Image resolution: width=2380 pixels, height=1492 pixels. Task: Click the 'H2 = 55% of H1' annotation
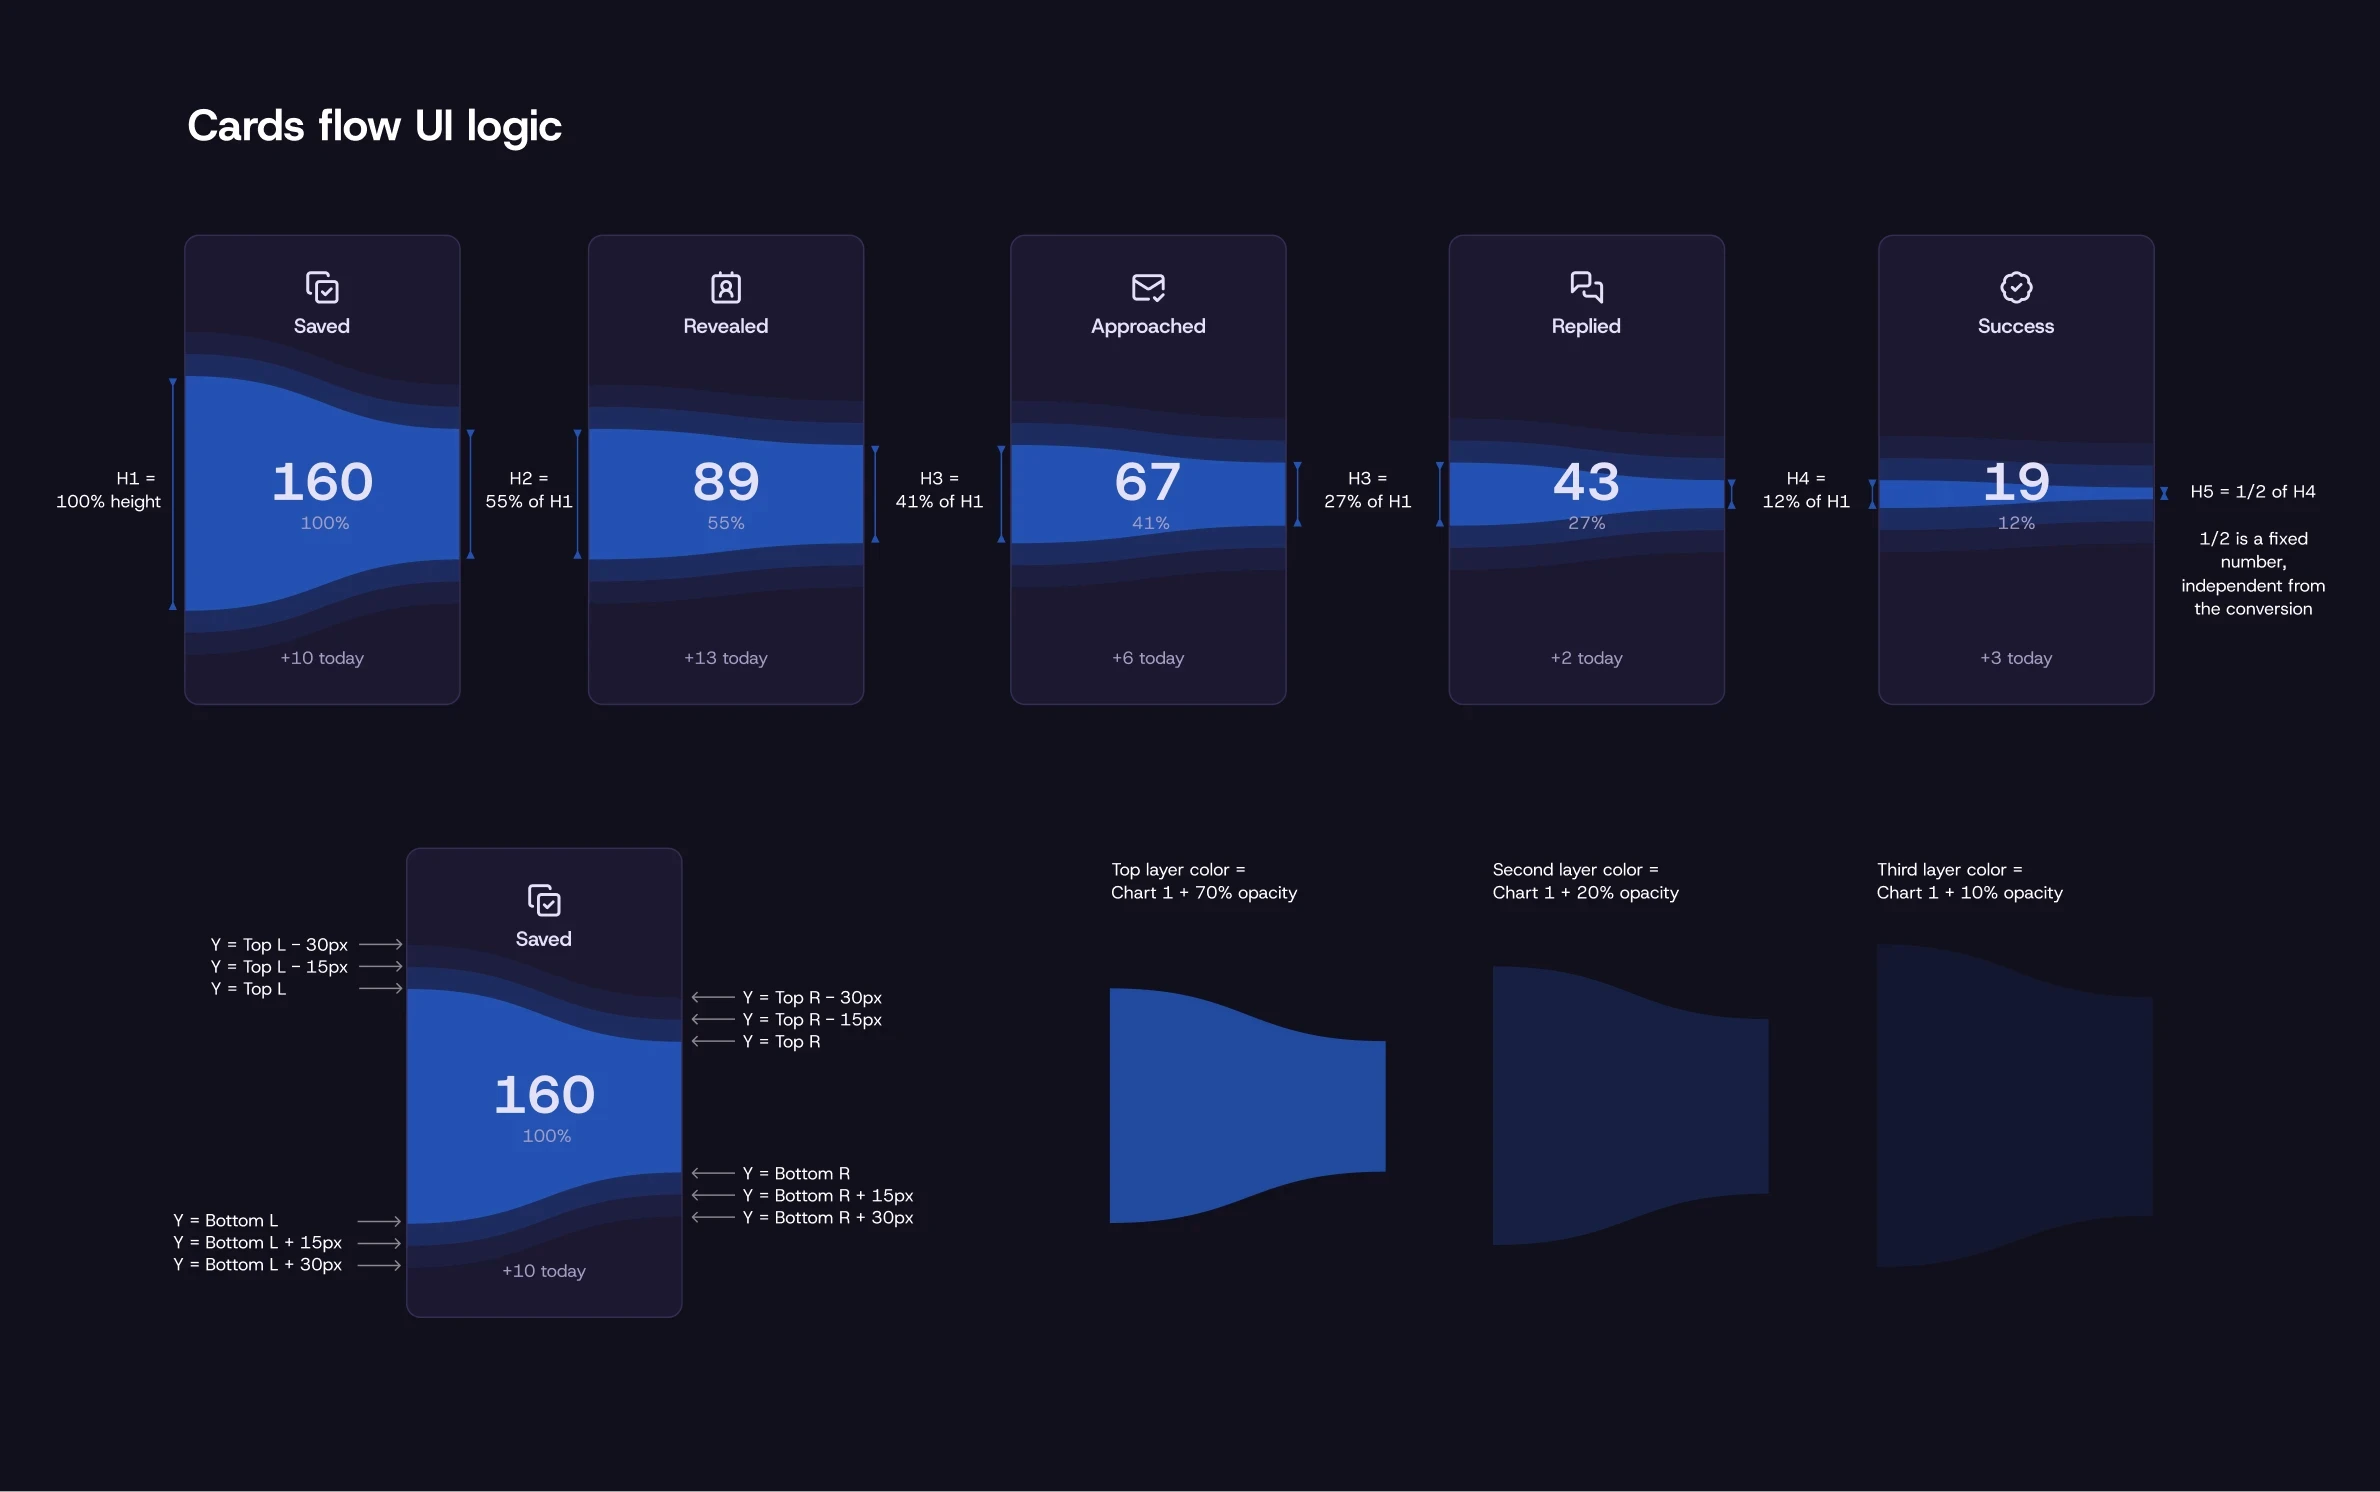(x=529, y=490)
